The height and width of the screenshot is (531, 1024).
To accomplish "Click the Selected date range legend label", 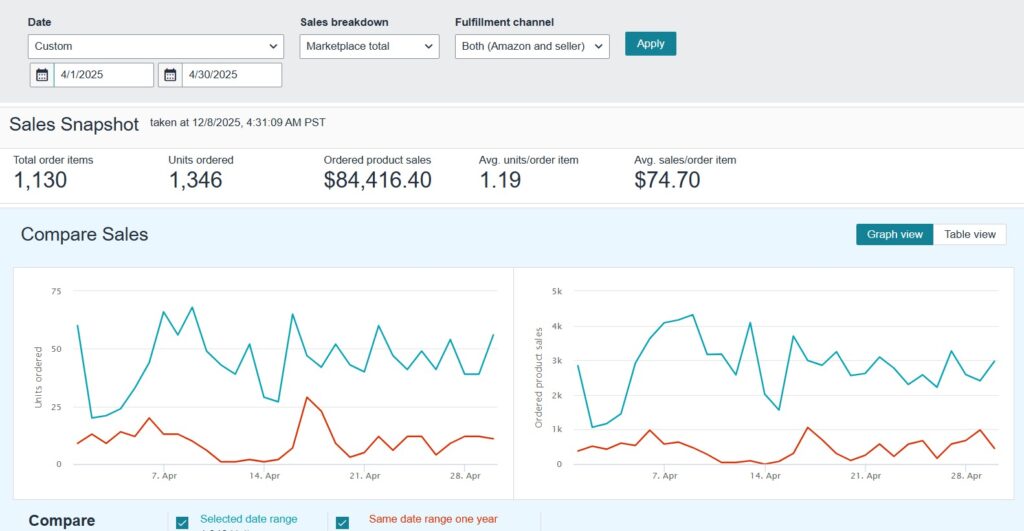I will click(248, 519).
